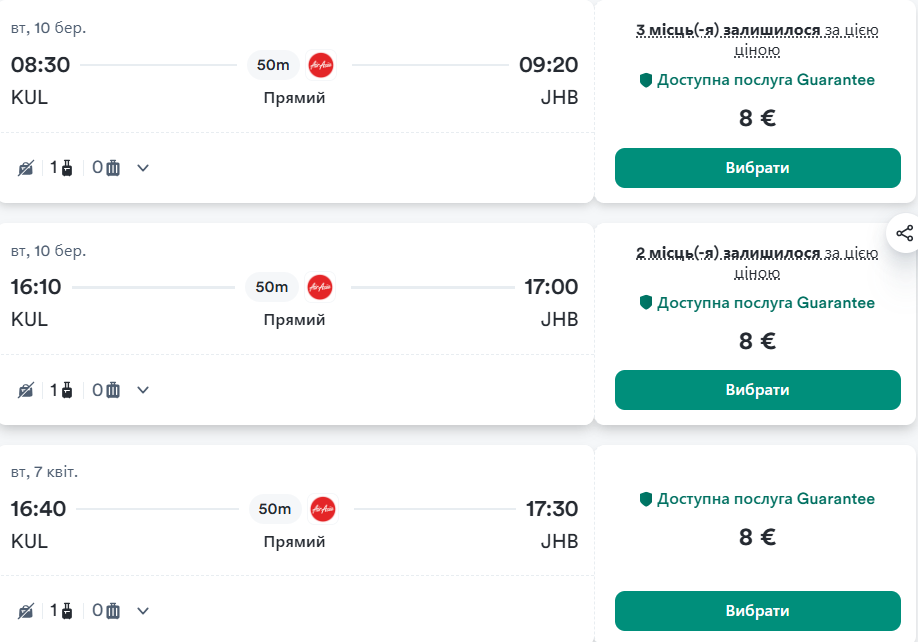
Task: Expand baggage details on the 08:30 flight
Action: pos(142,167)
